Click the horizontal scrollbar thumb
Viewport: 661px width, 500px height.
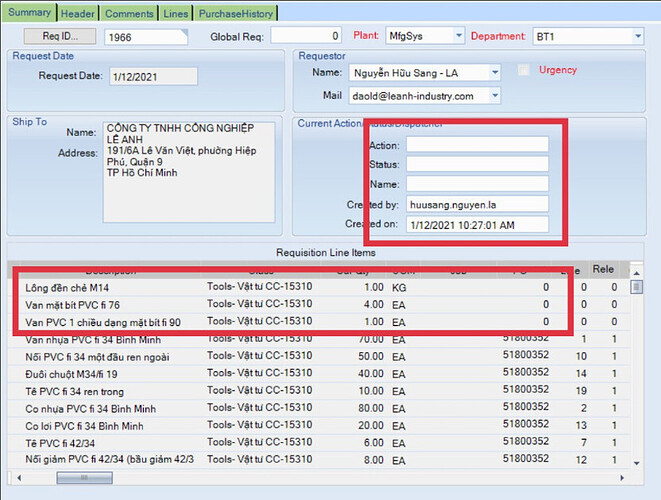pyautogui.click(x=84, y=478)
